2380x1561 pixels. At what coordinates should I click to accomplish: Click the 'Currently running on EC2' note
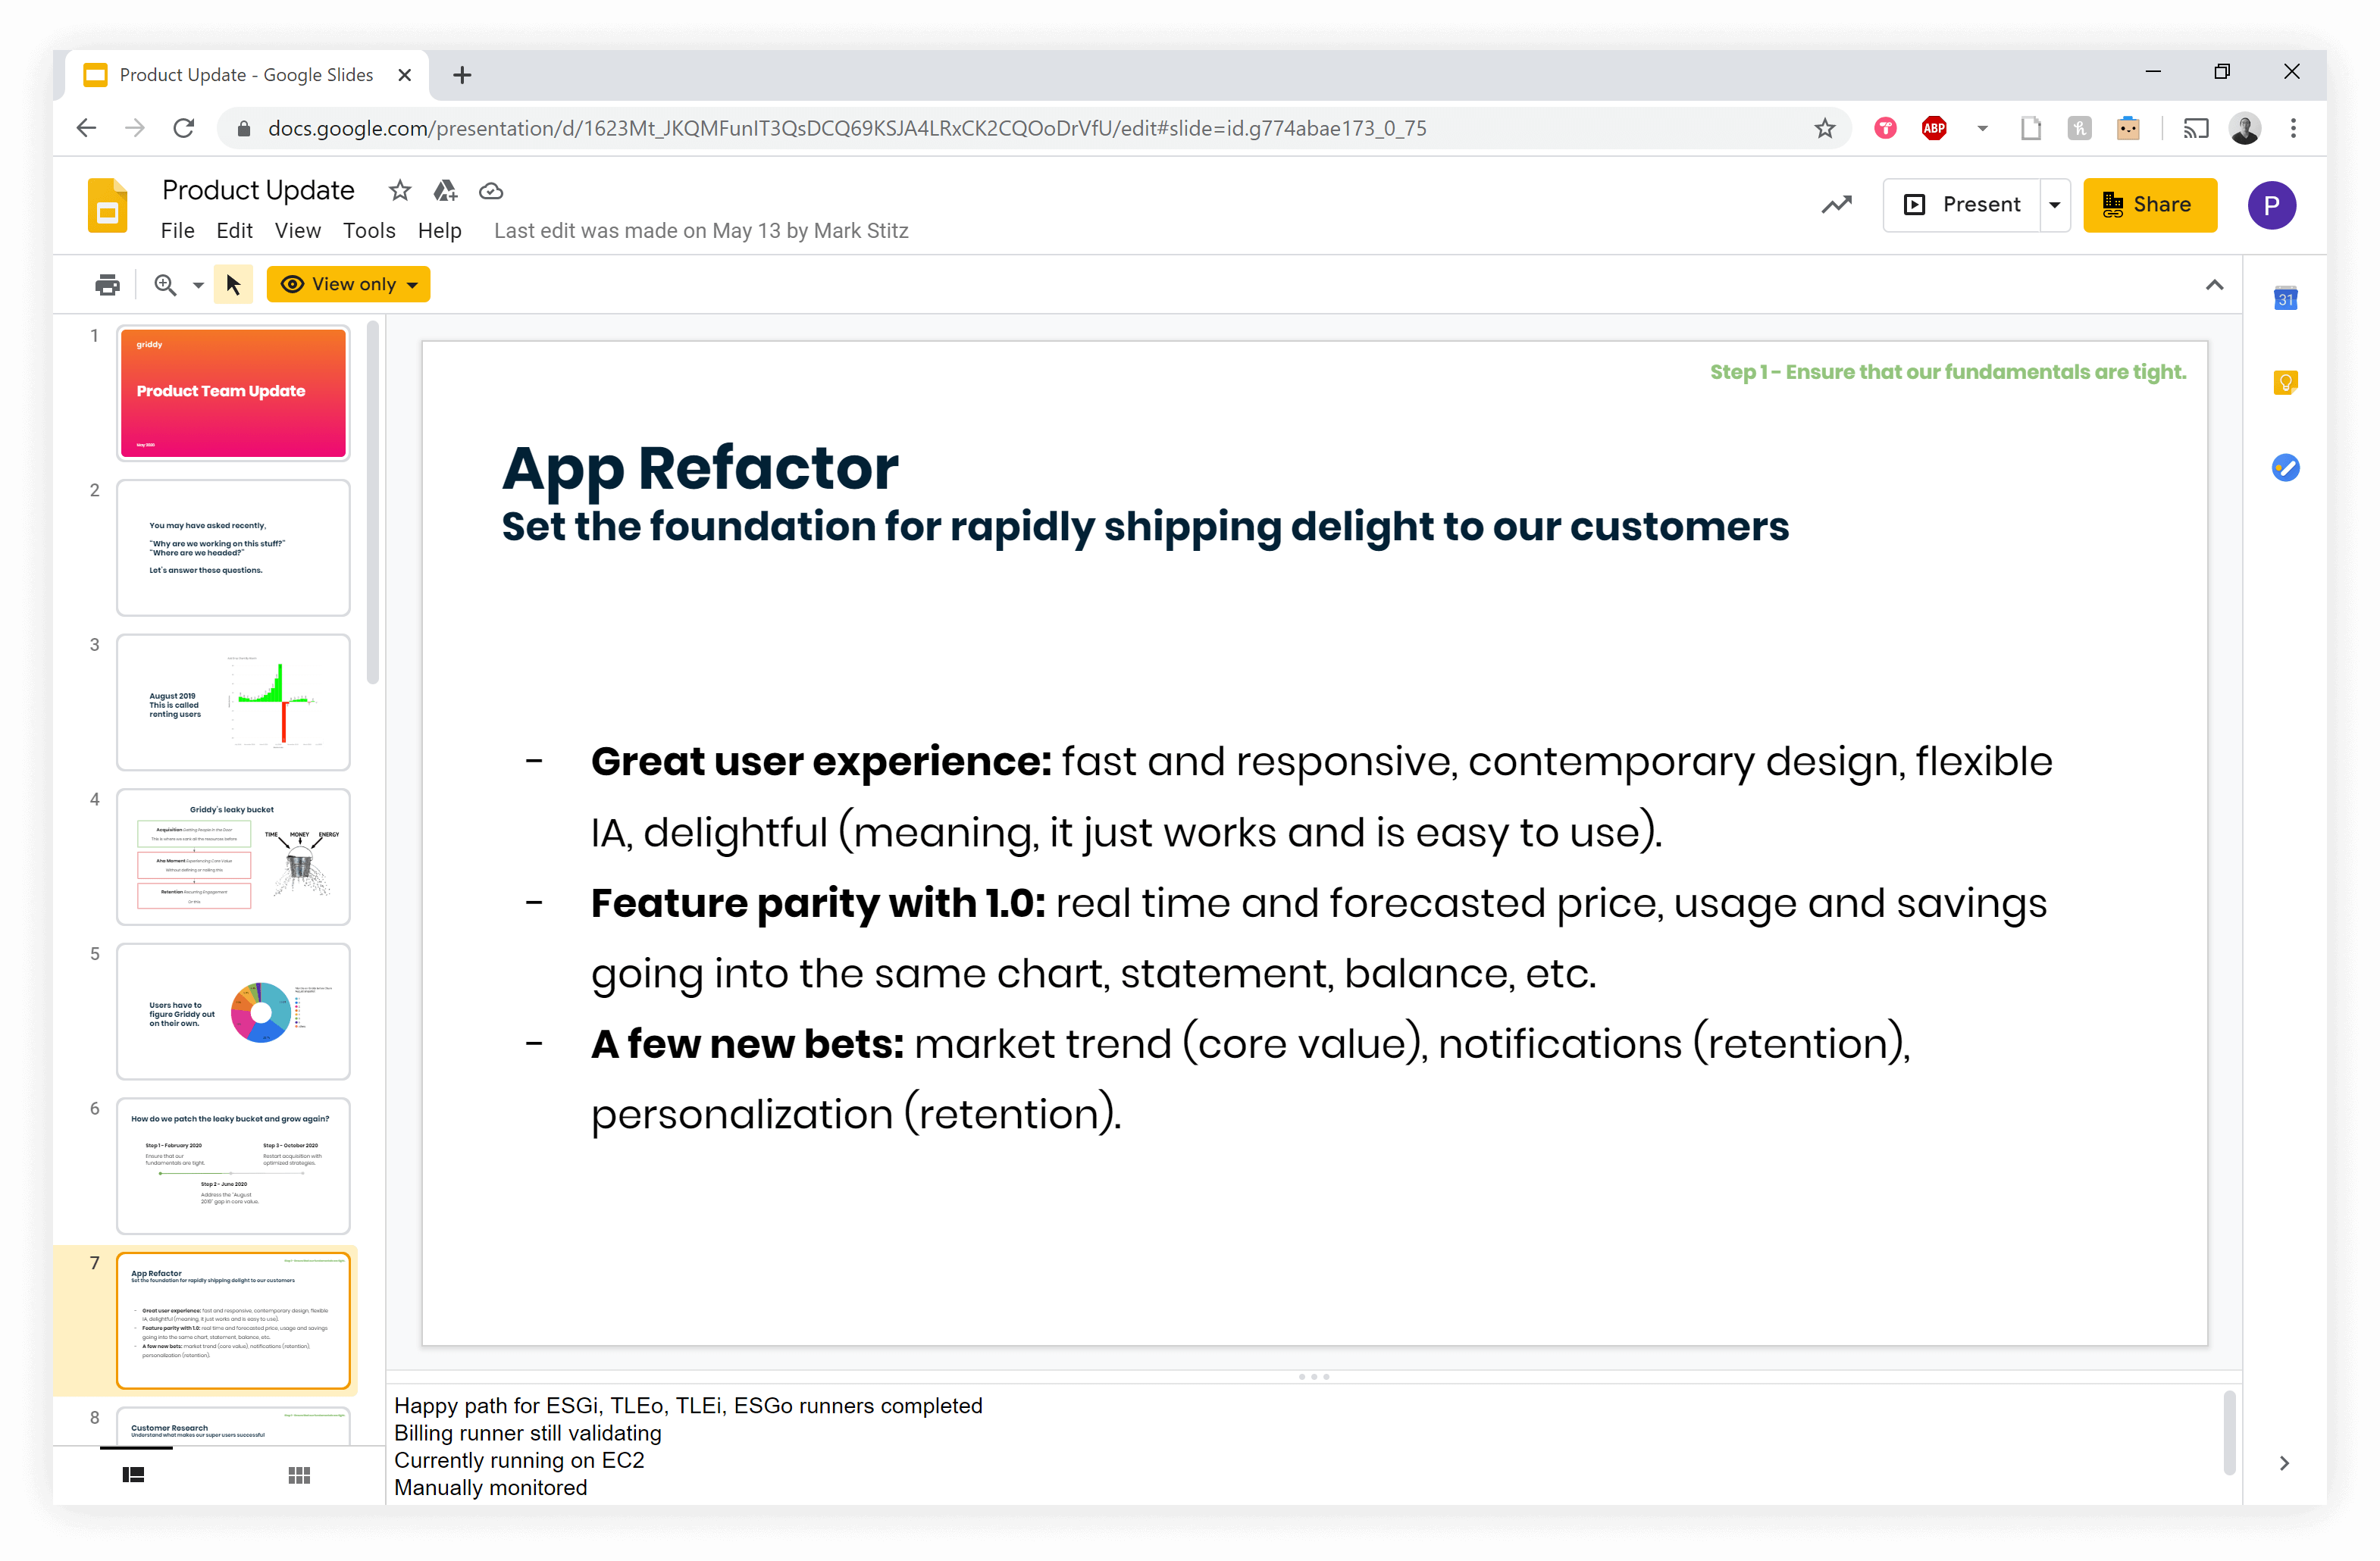tap(519, 1460)
